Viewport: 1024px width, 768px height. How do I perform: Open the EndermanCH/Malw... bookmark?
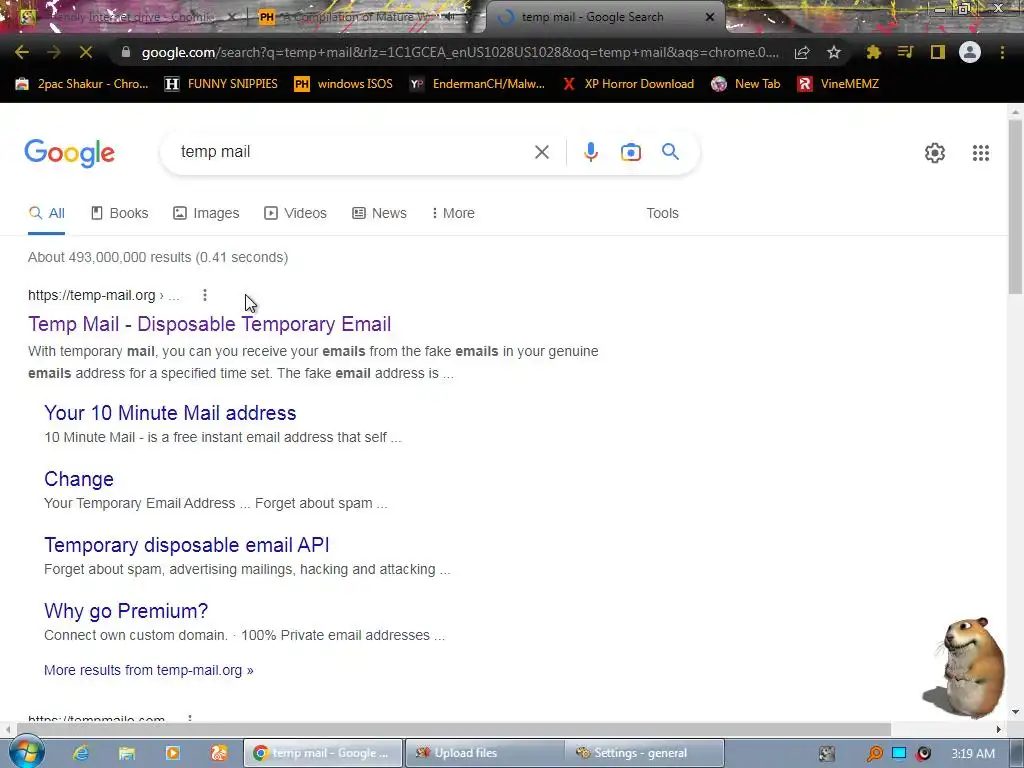(x=477, y=84)
